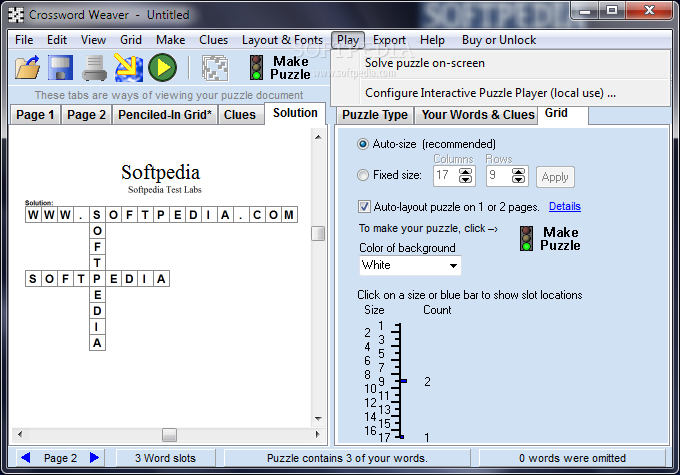This screenshot has height=475, width=680.
Task: Click the save floppy disk icon
Action: pyautogui.click(x=60, y=67)
